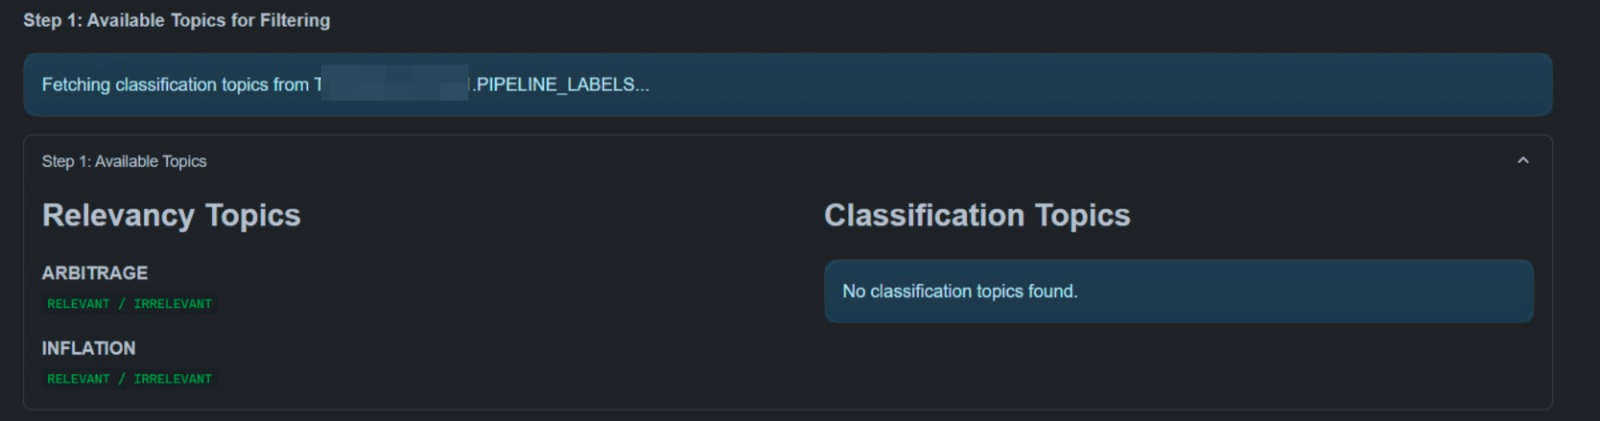Click the IRRELEVANT label under INFLATION
Screen dimensions: 1600x421
pyautogui.click(x=173, y=379)
